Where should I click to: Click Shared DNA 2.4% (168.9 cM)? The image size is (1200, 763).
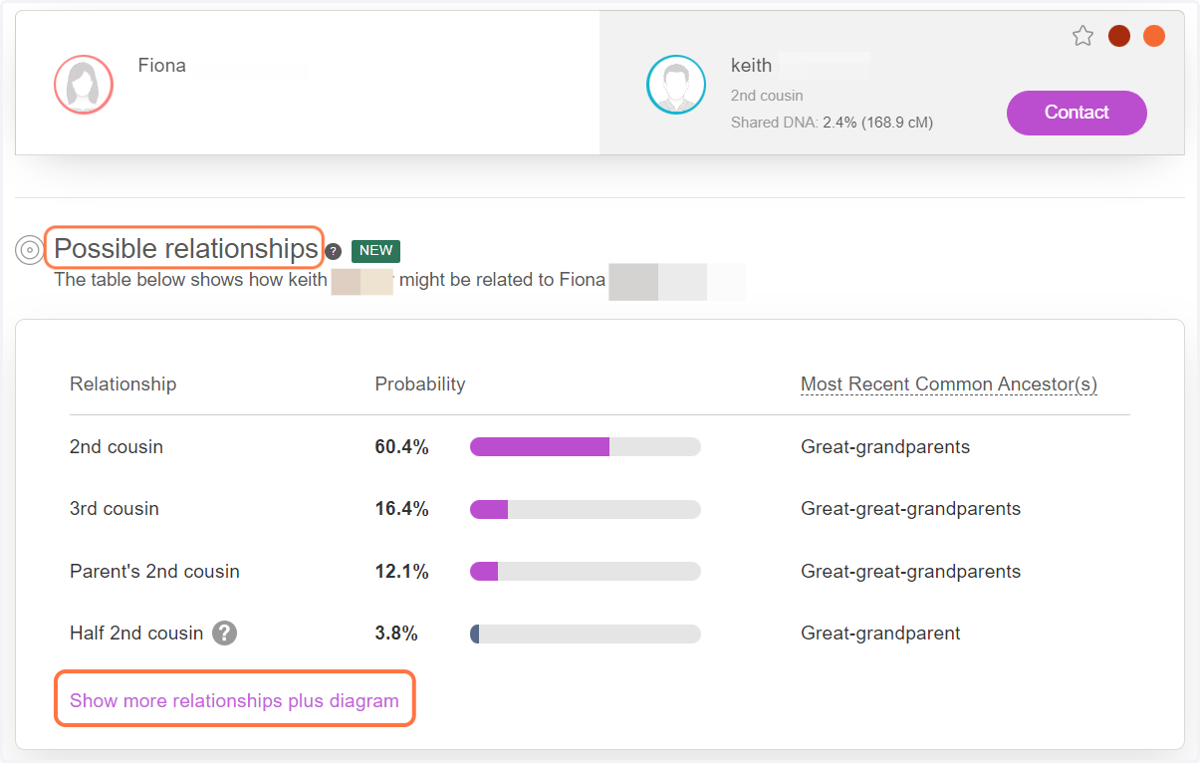[x=832, y=122]
